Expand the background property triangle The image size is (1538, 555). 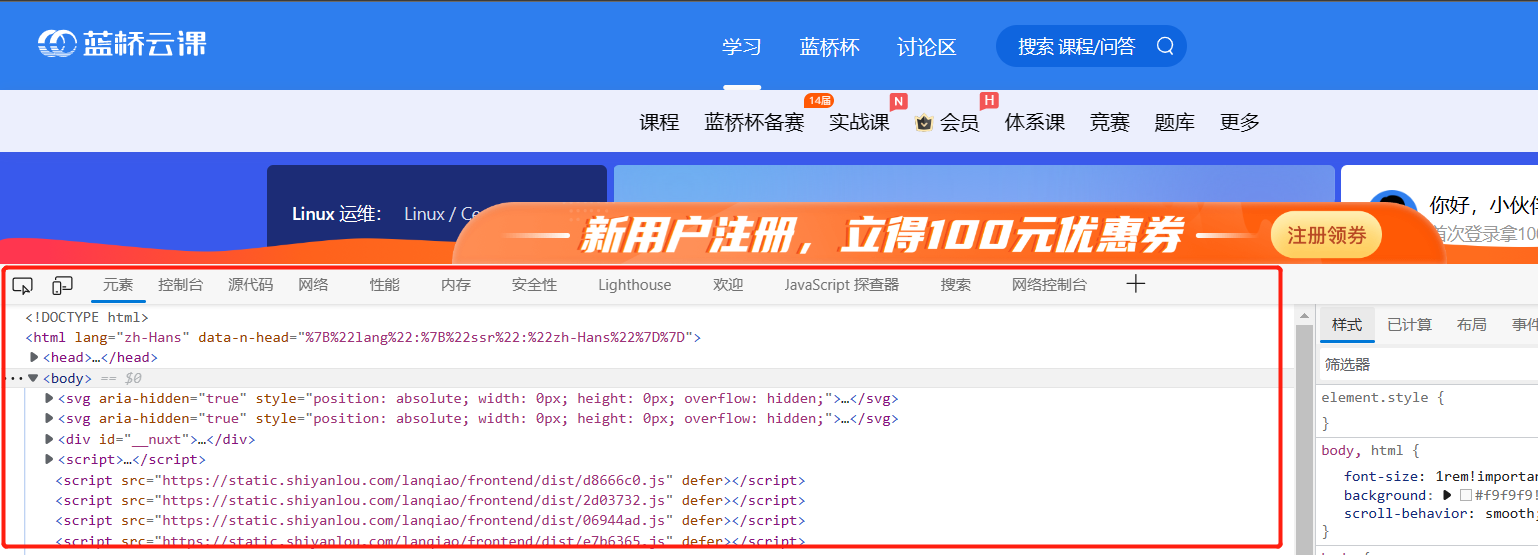point(1446,495)
